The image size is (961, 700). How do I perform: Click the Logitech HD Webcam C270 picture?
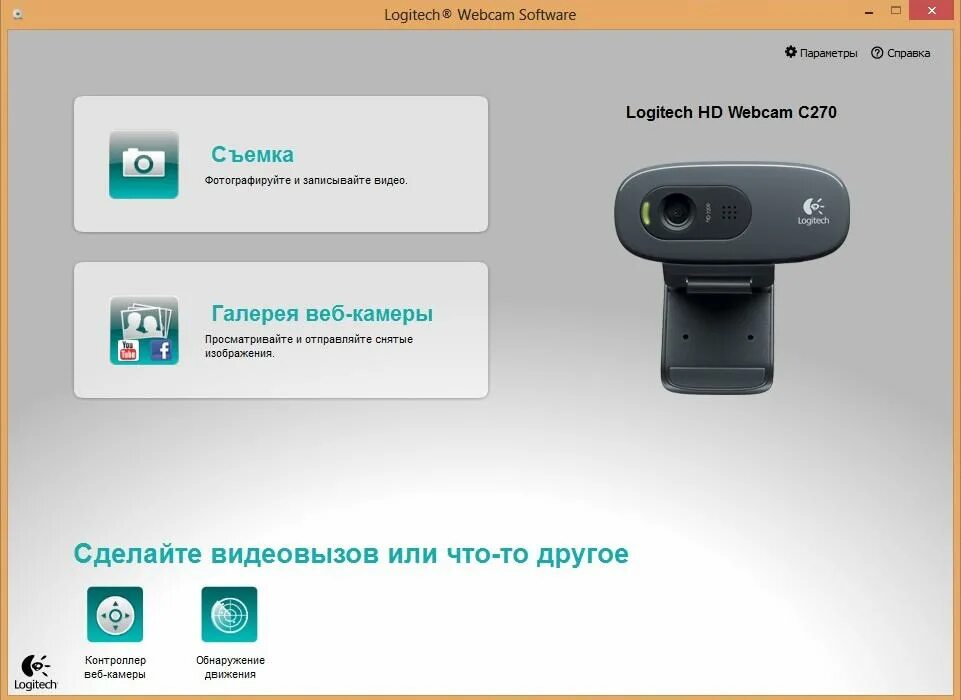pos(732,278)
